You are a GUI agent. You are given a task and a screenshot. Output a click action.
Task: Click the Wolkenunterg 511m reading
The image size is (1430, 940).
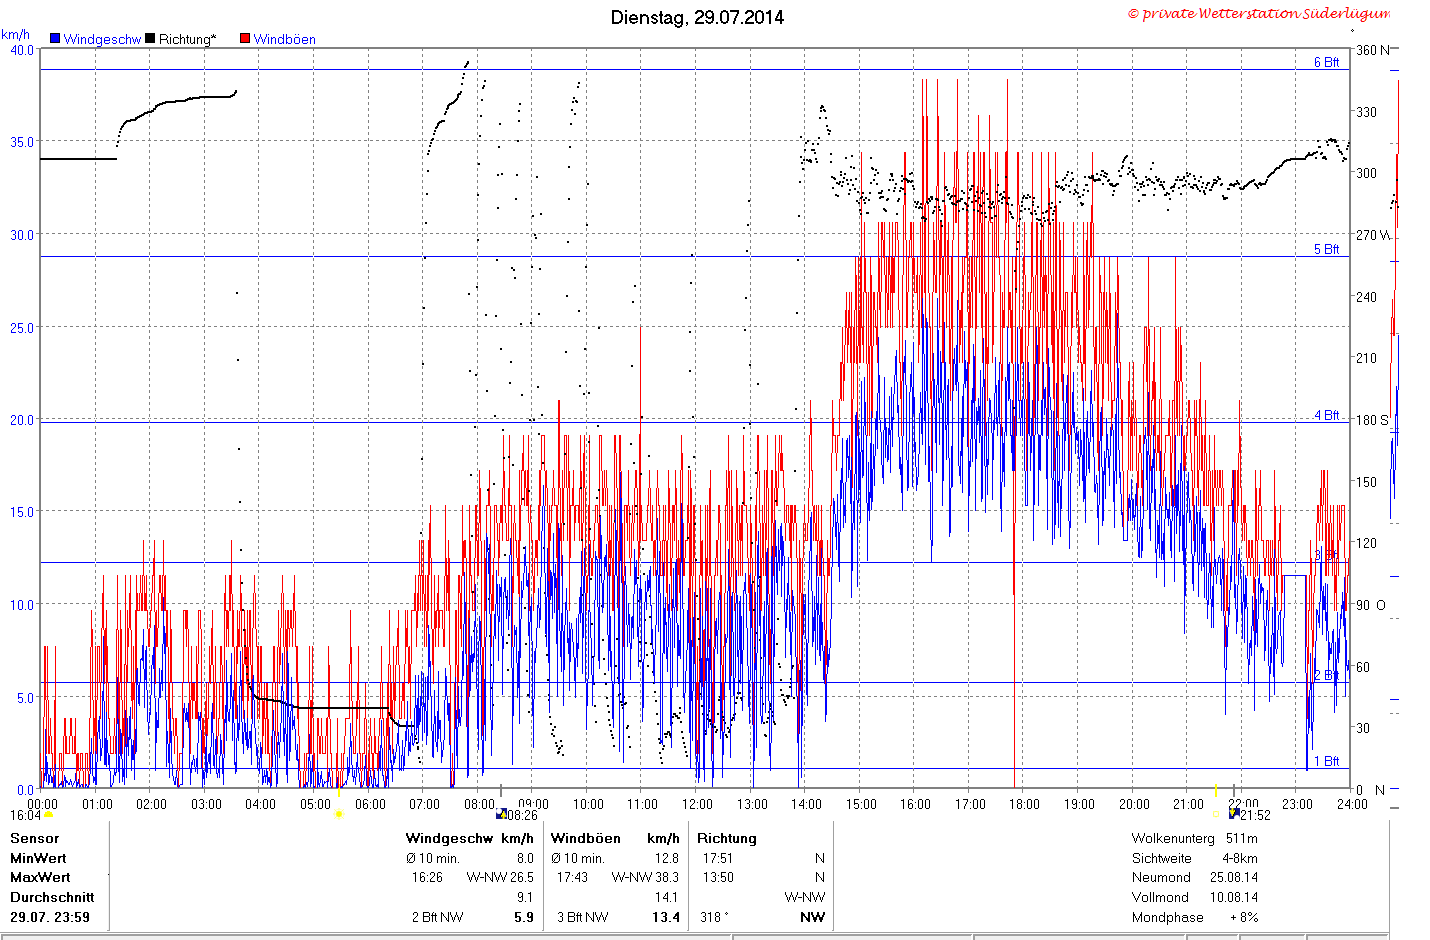1194,838
